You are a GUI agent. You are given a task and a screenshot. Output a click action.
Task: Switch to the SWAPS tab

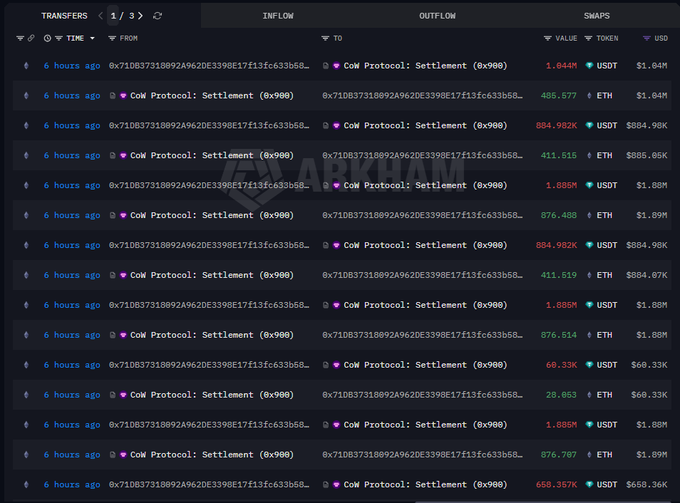click(597, 16)
